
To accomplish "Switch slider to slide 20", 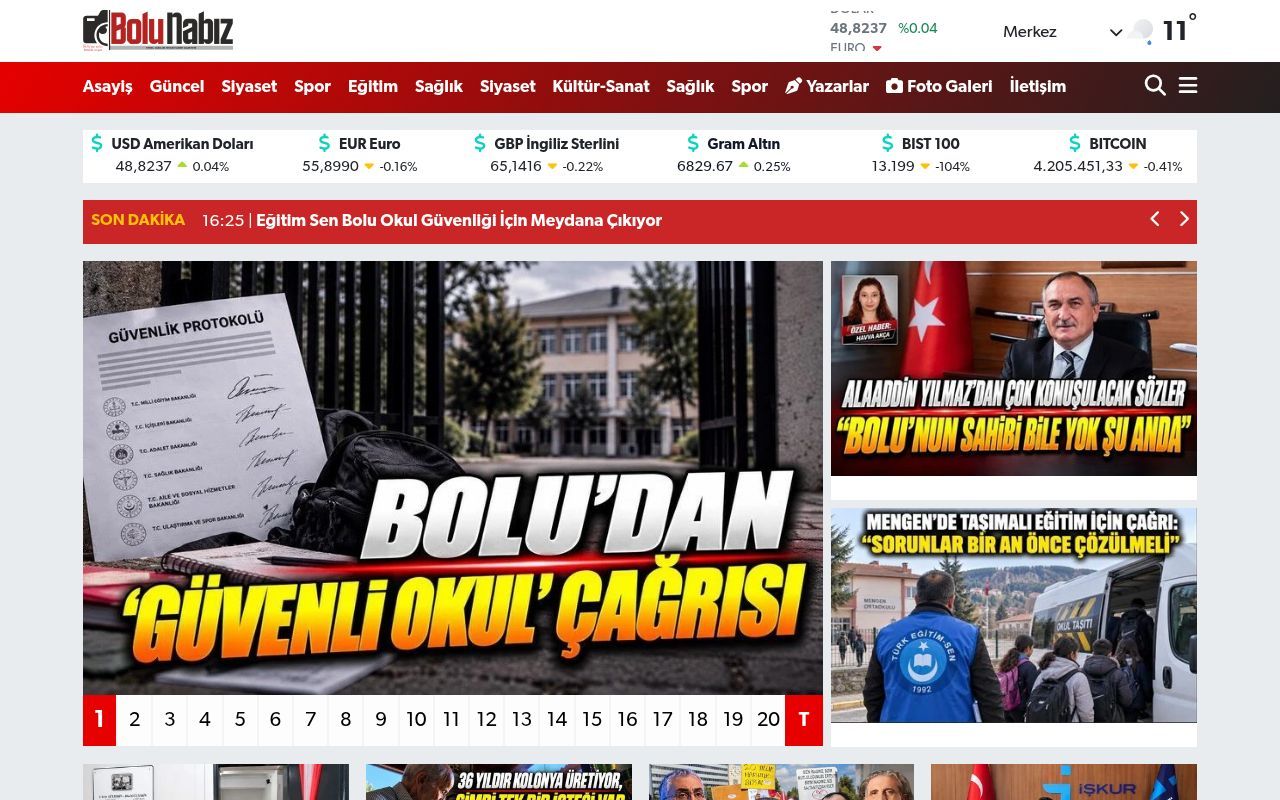I will tap(768, 719).
